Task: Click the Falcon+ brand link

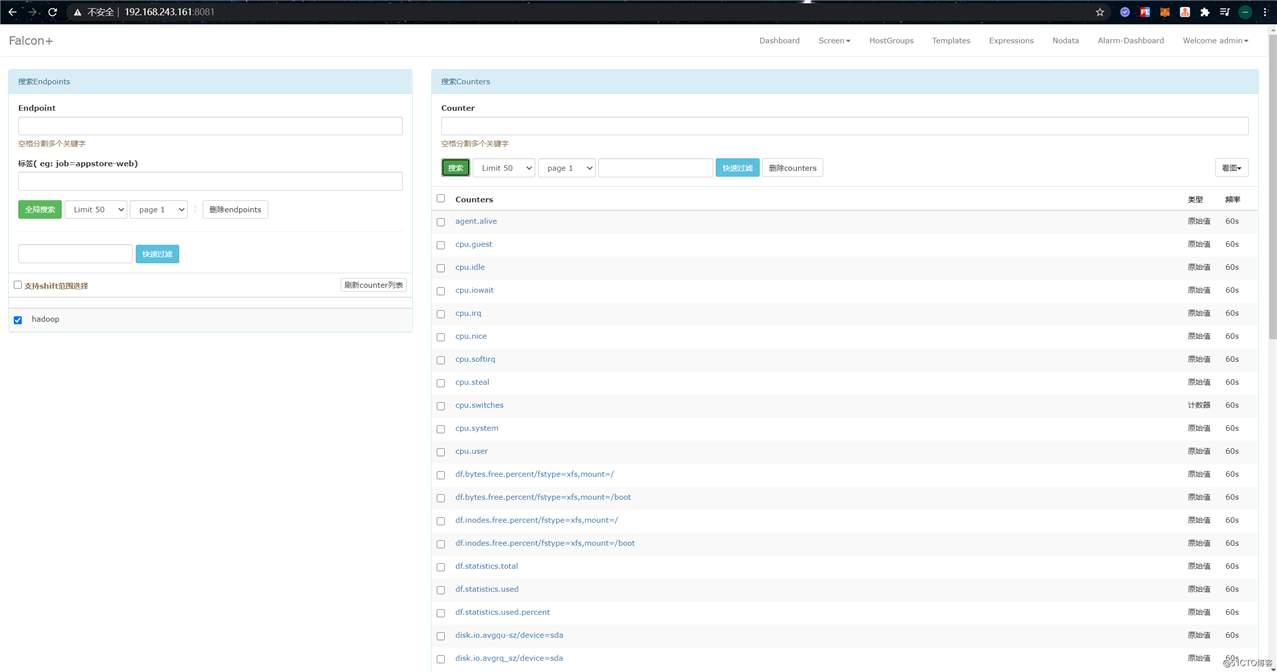Action: pos(31,41)
